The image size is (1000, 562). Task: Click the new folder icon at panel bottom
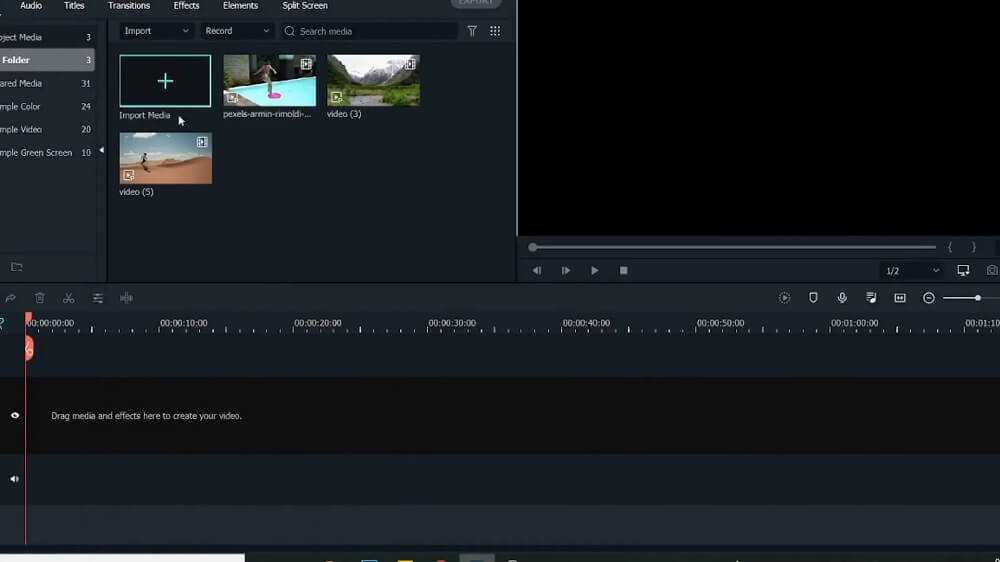16,267
